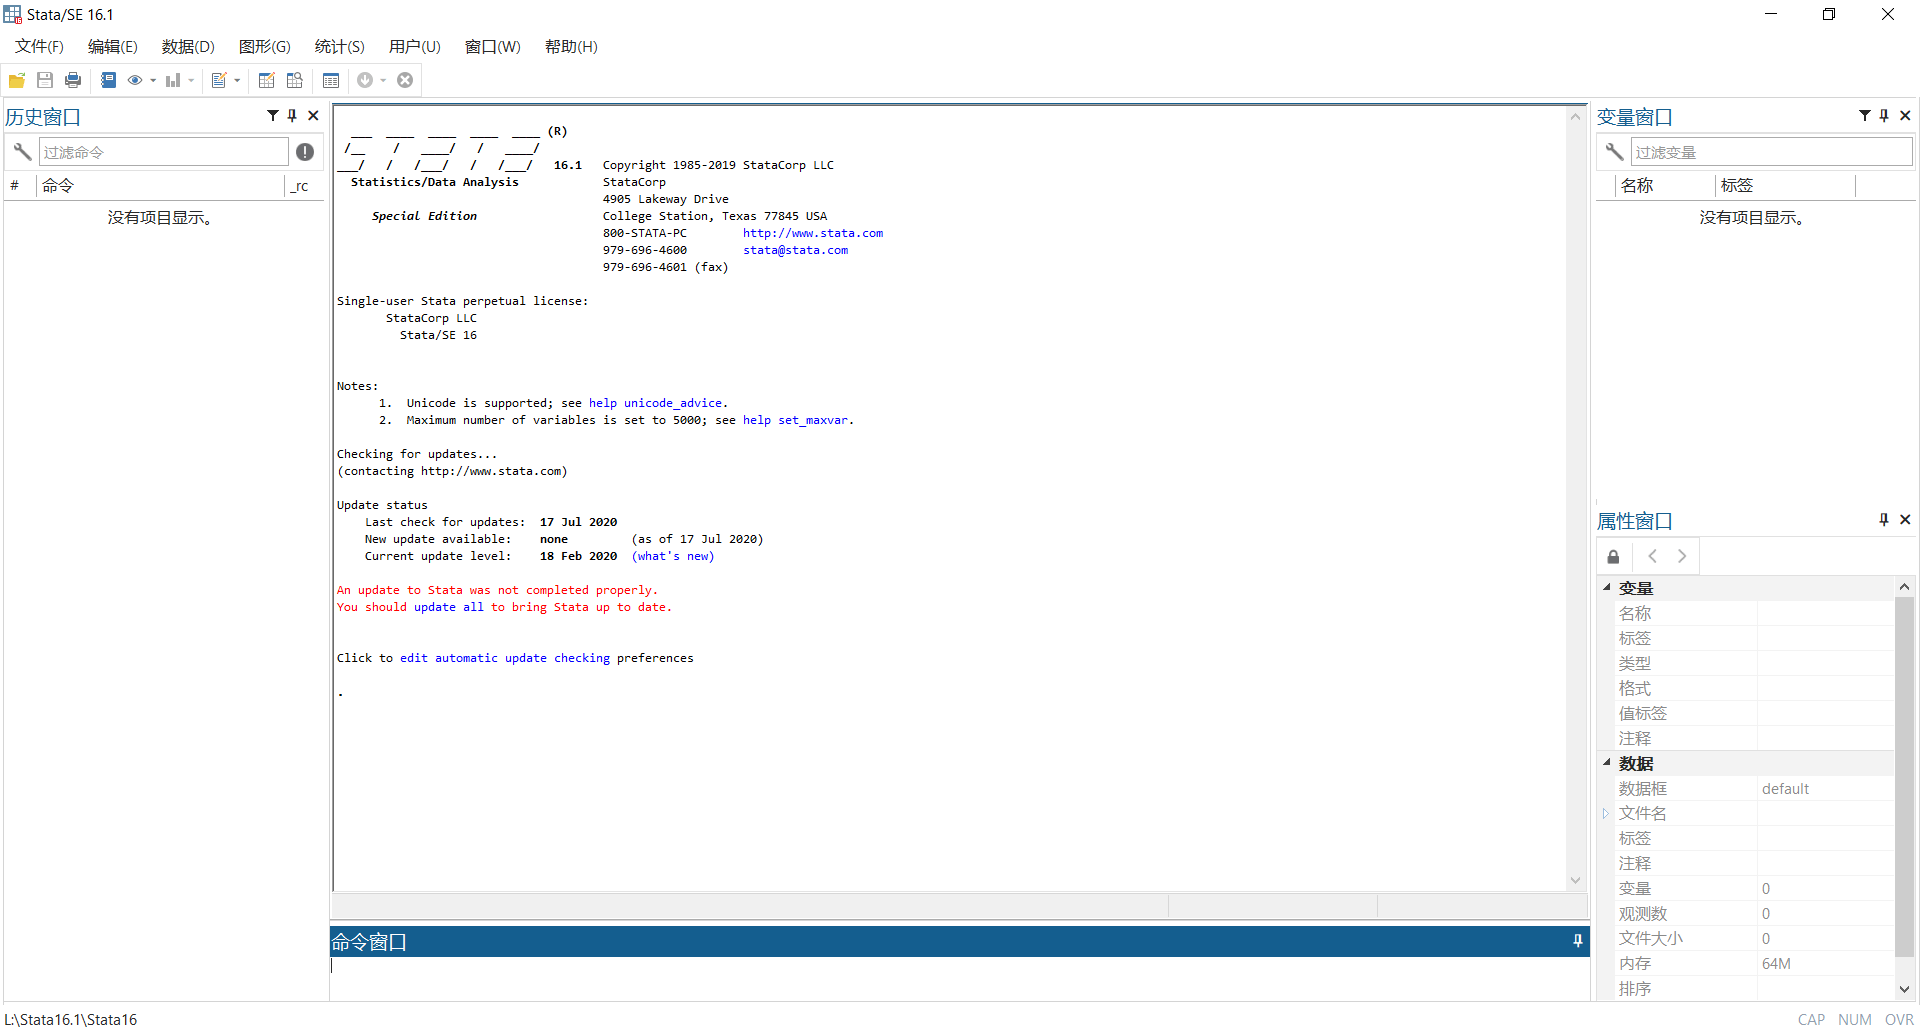This screenshot has height=1030, width=1920.
Task: Open the 编辑(E) menu
Action: [113, 47]
